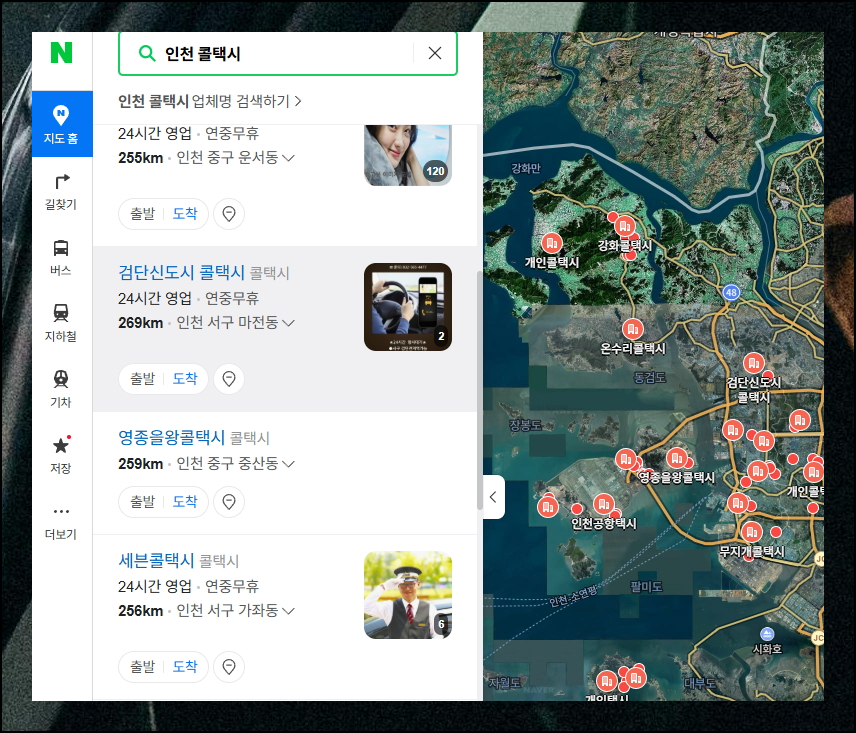This screenshot has width=856, height=733.
Task: Select the 강화콜택시 map marker
Action: 624,225
